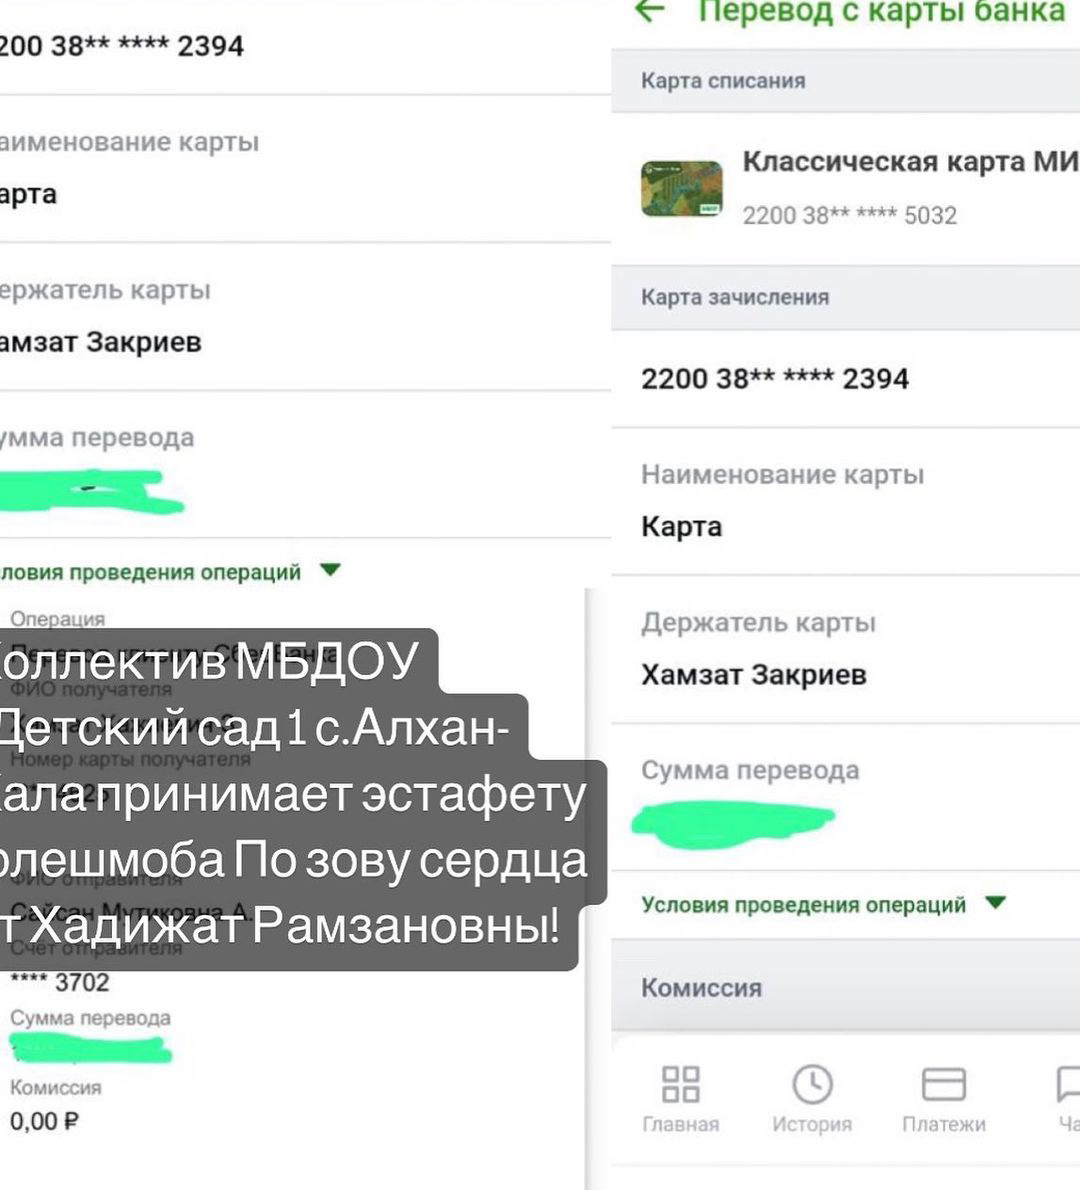Open the Платежи card icon
Viewport: 1080px width, 1190px height.
943,1084
